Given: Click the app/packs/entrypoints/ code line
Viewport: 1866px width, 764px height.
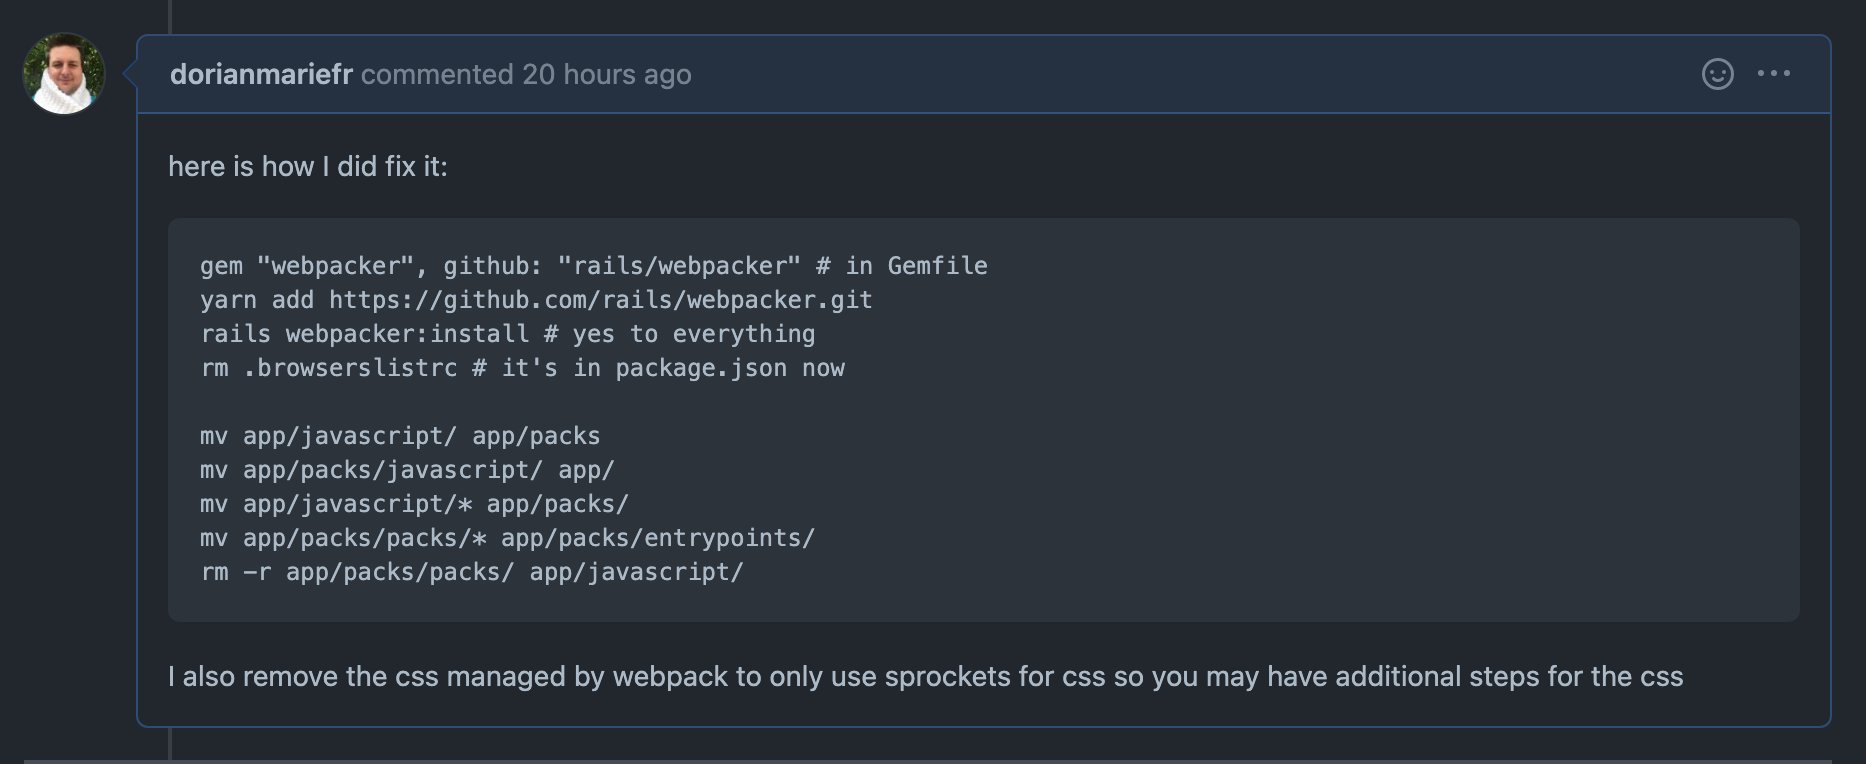Looking at the screenshot, I should [508, 538].
